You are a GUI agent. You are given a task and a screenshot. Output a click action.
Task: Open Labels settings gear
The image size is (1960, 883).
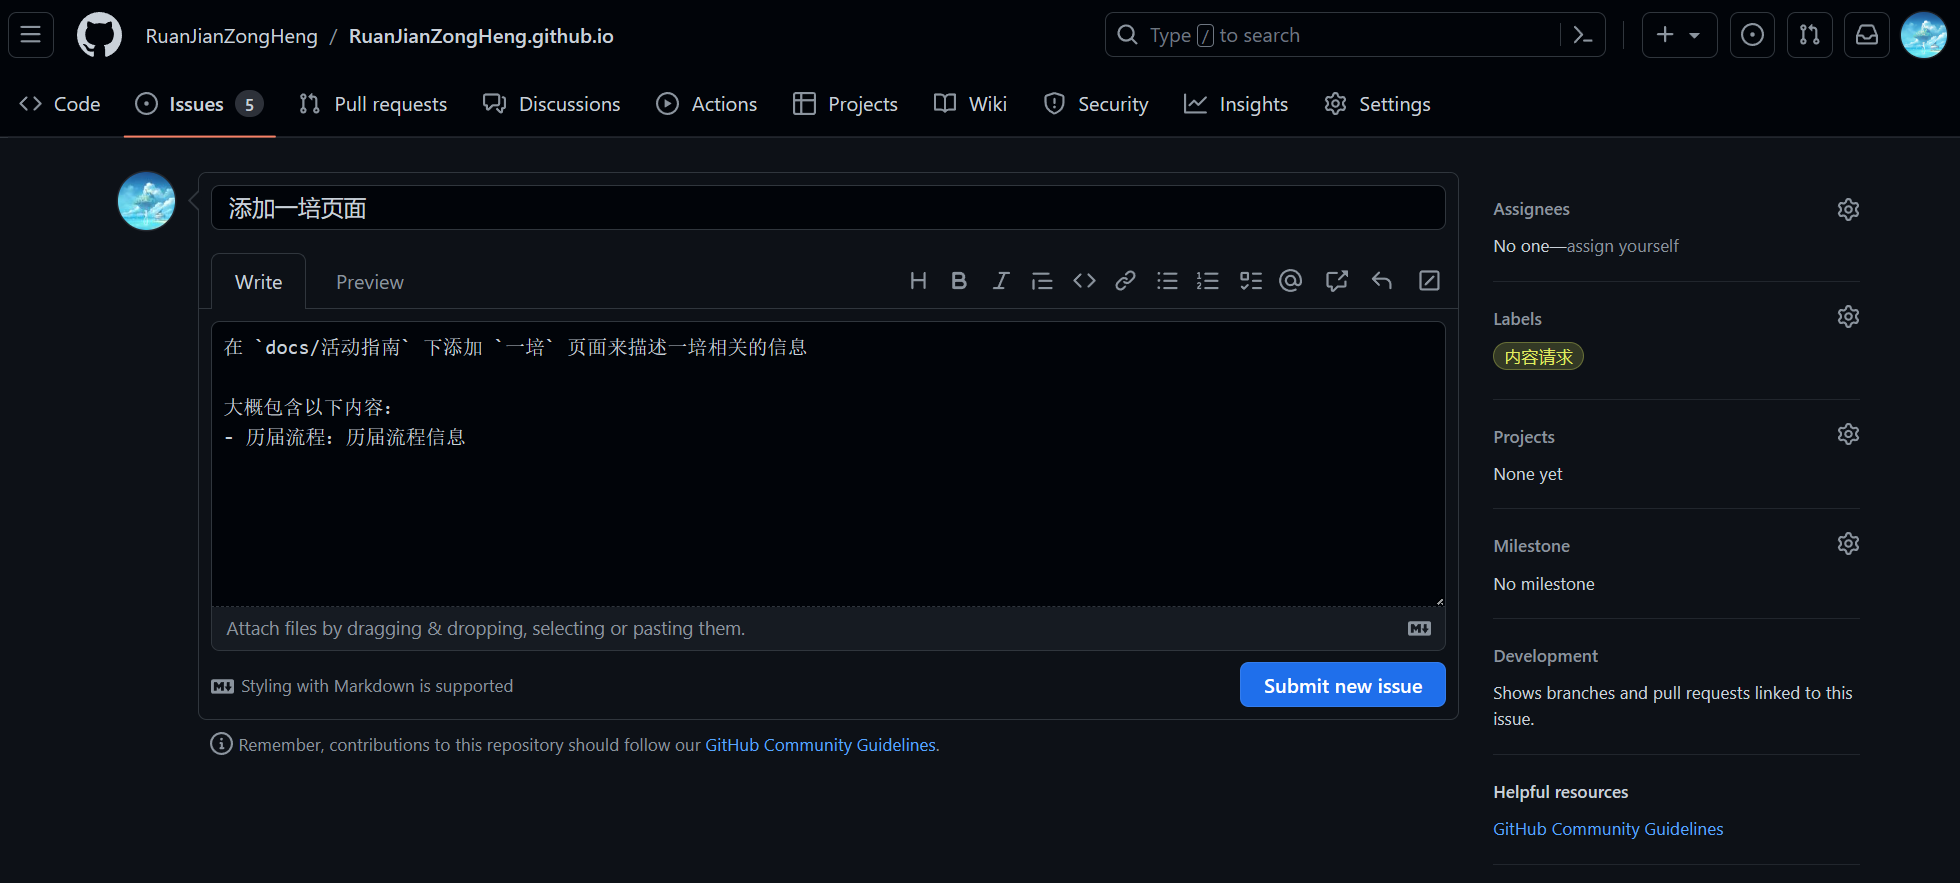[x=1848, y=317]
